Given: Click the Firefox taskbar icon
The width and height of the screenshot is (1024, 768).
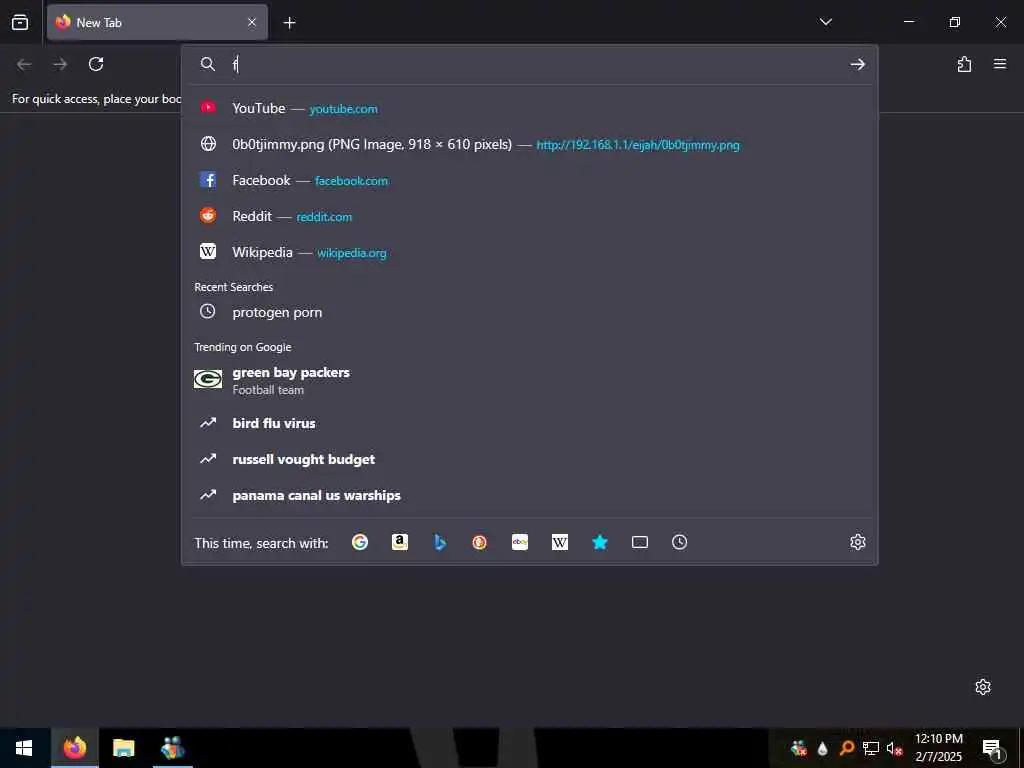Looking at the screenshot, I should point(75,748).
